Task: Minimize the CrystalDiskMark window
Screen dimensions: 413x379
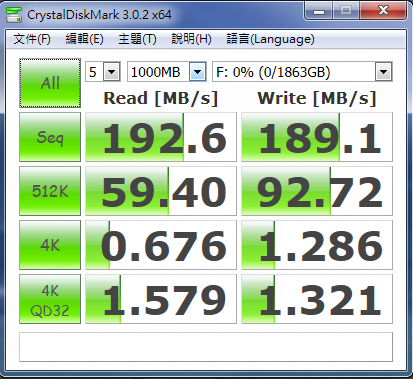Action: 319,11
